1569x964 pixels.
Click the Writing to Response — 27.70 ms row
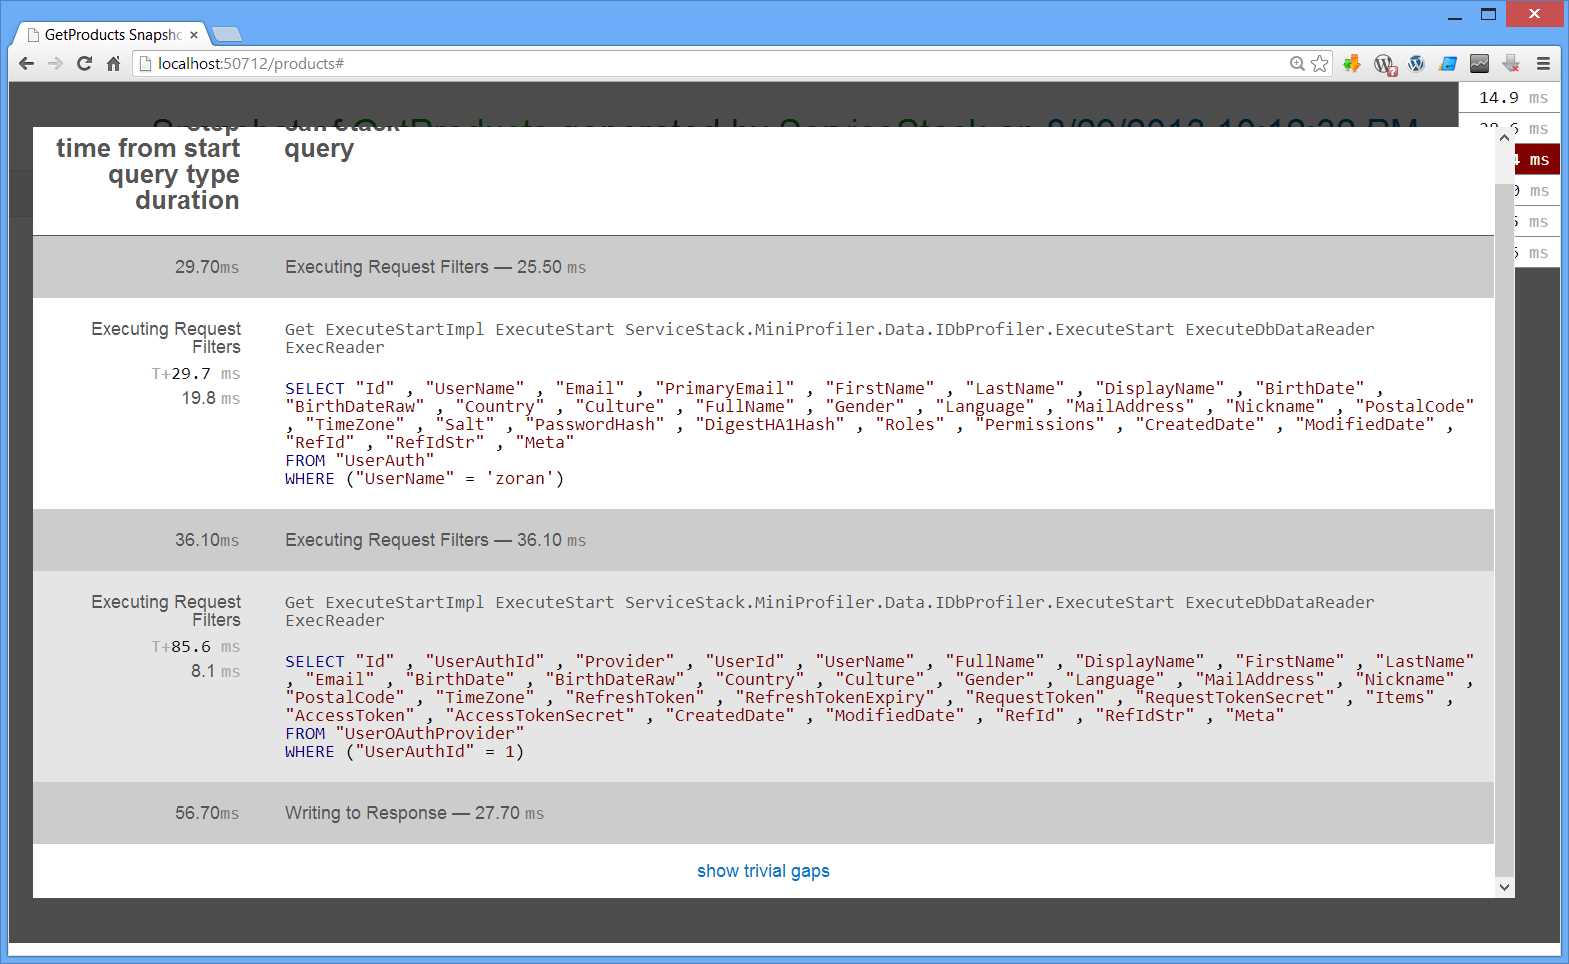(763, 813)
